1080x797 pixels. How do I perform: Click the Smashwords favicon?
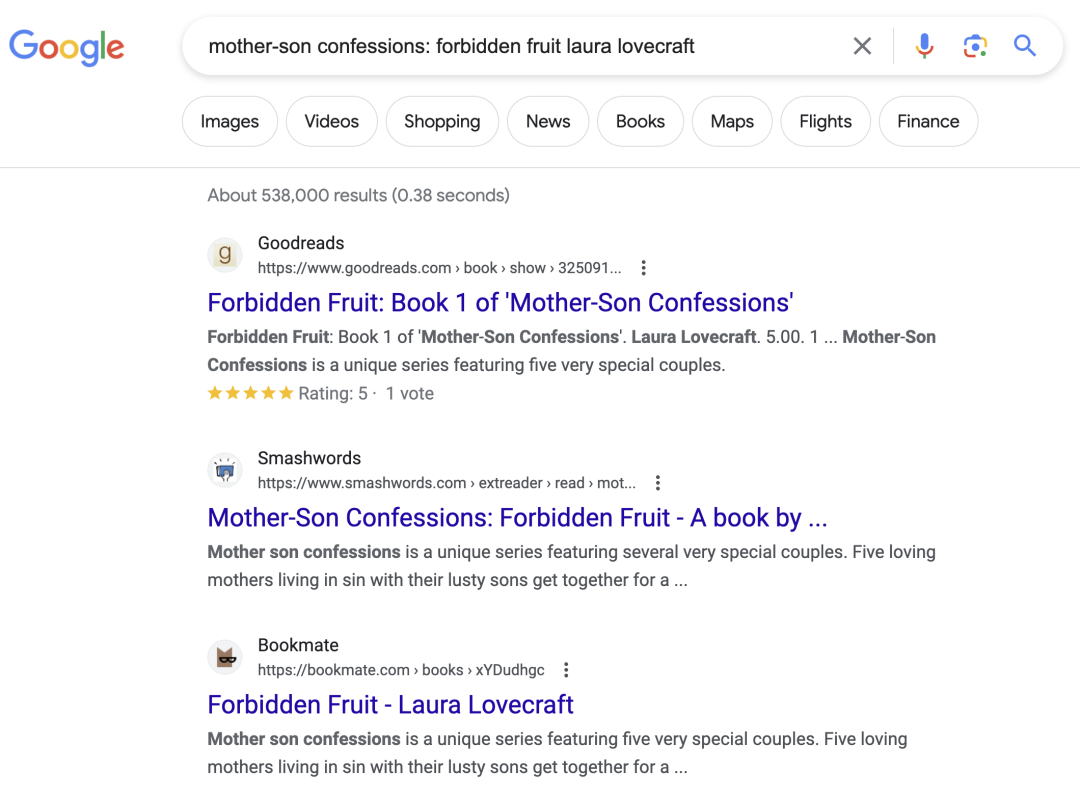(x=225, y=470)
